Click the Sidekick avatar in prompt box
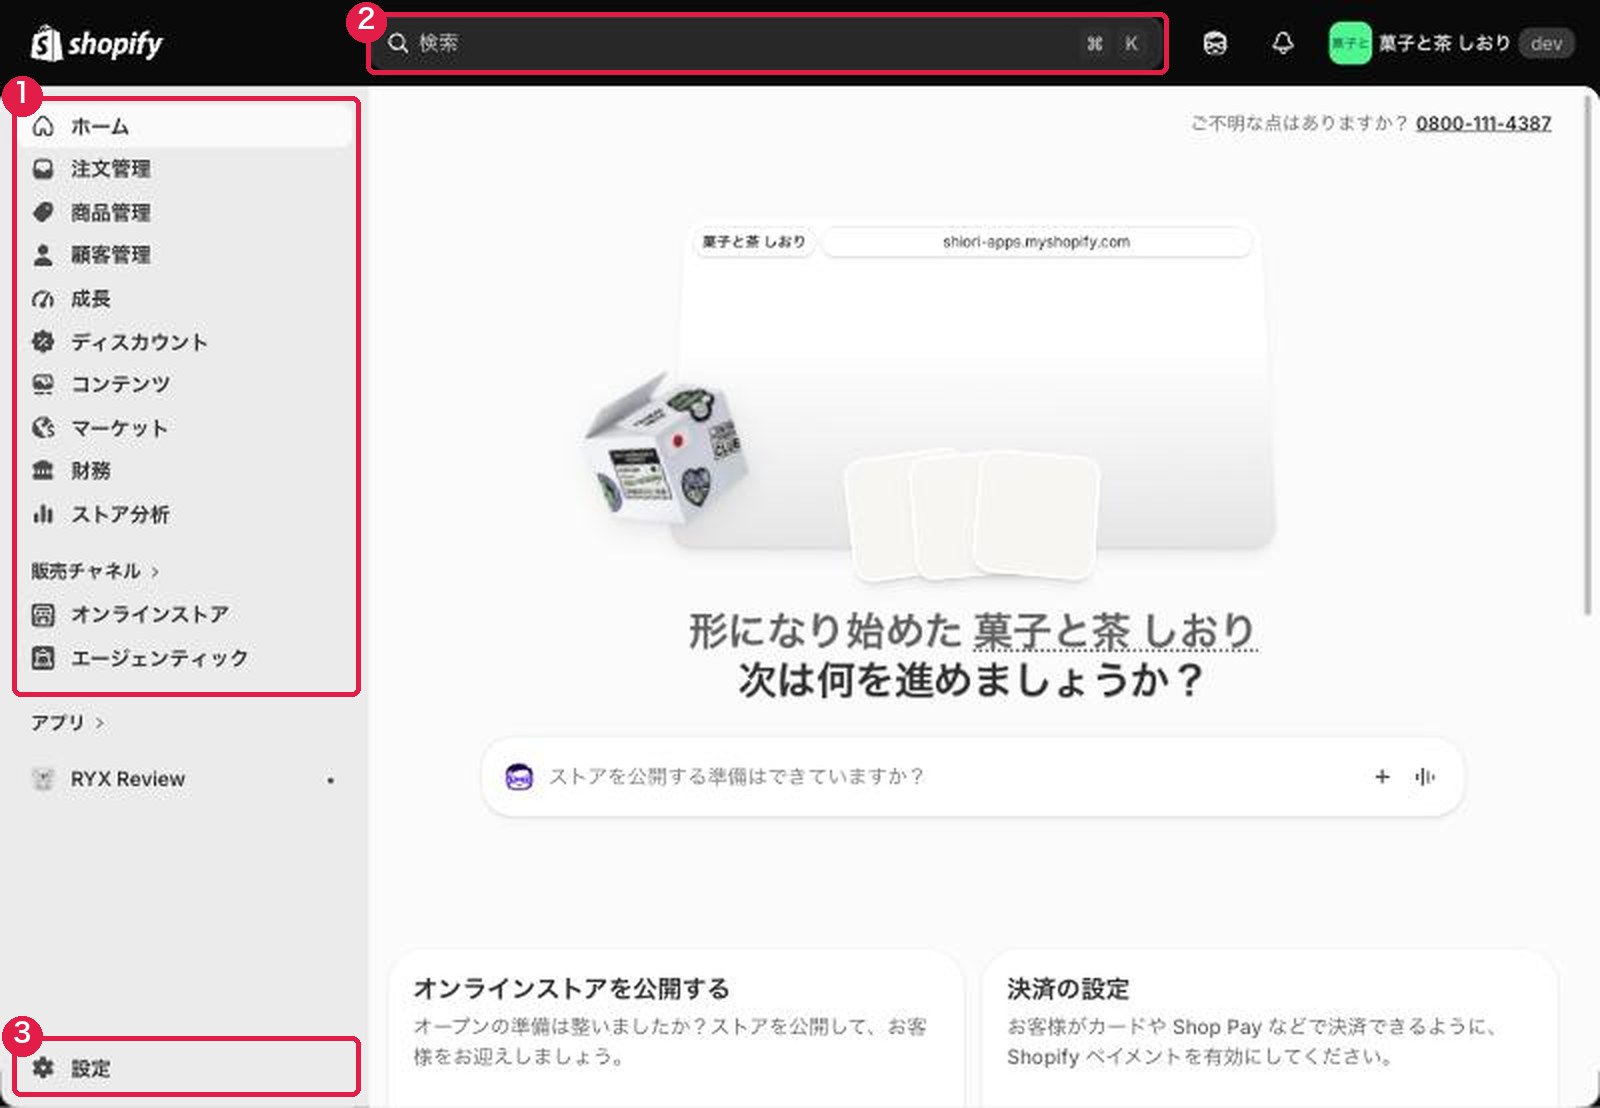The height and width of the screenshot is (1108, 1600). tap(519, 776)
